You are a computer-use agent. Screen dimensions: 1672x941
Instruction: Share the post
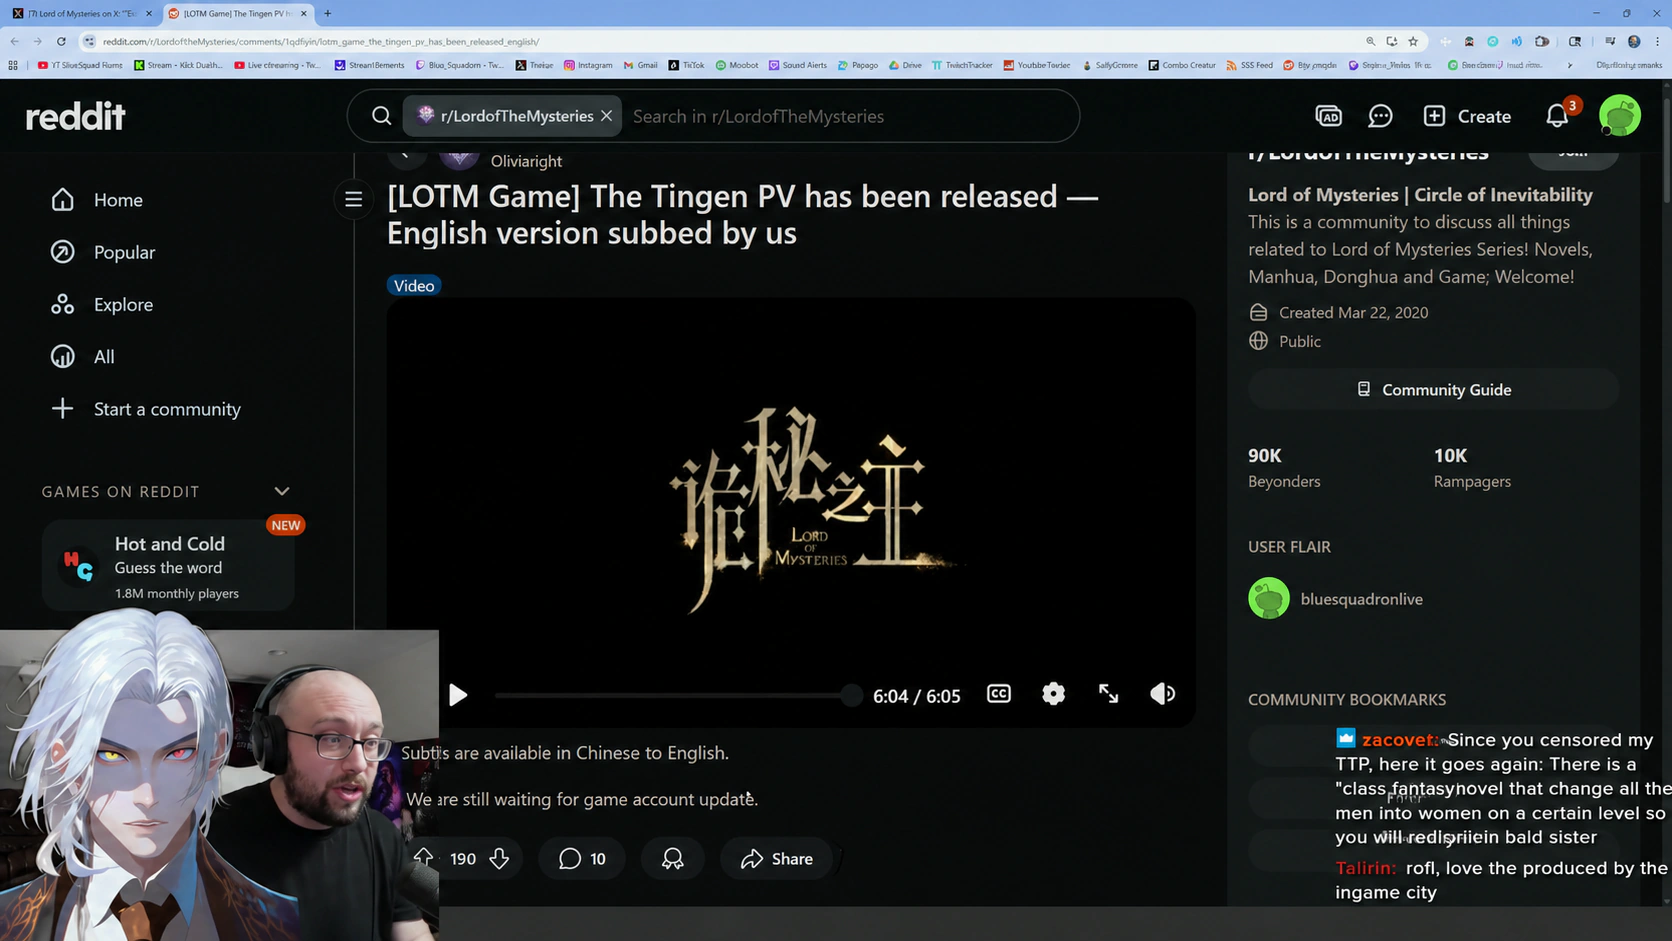[x=776, y=858]
